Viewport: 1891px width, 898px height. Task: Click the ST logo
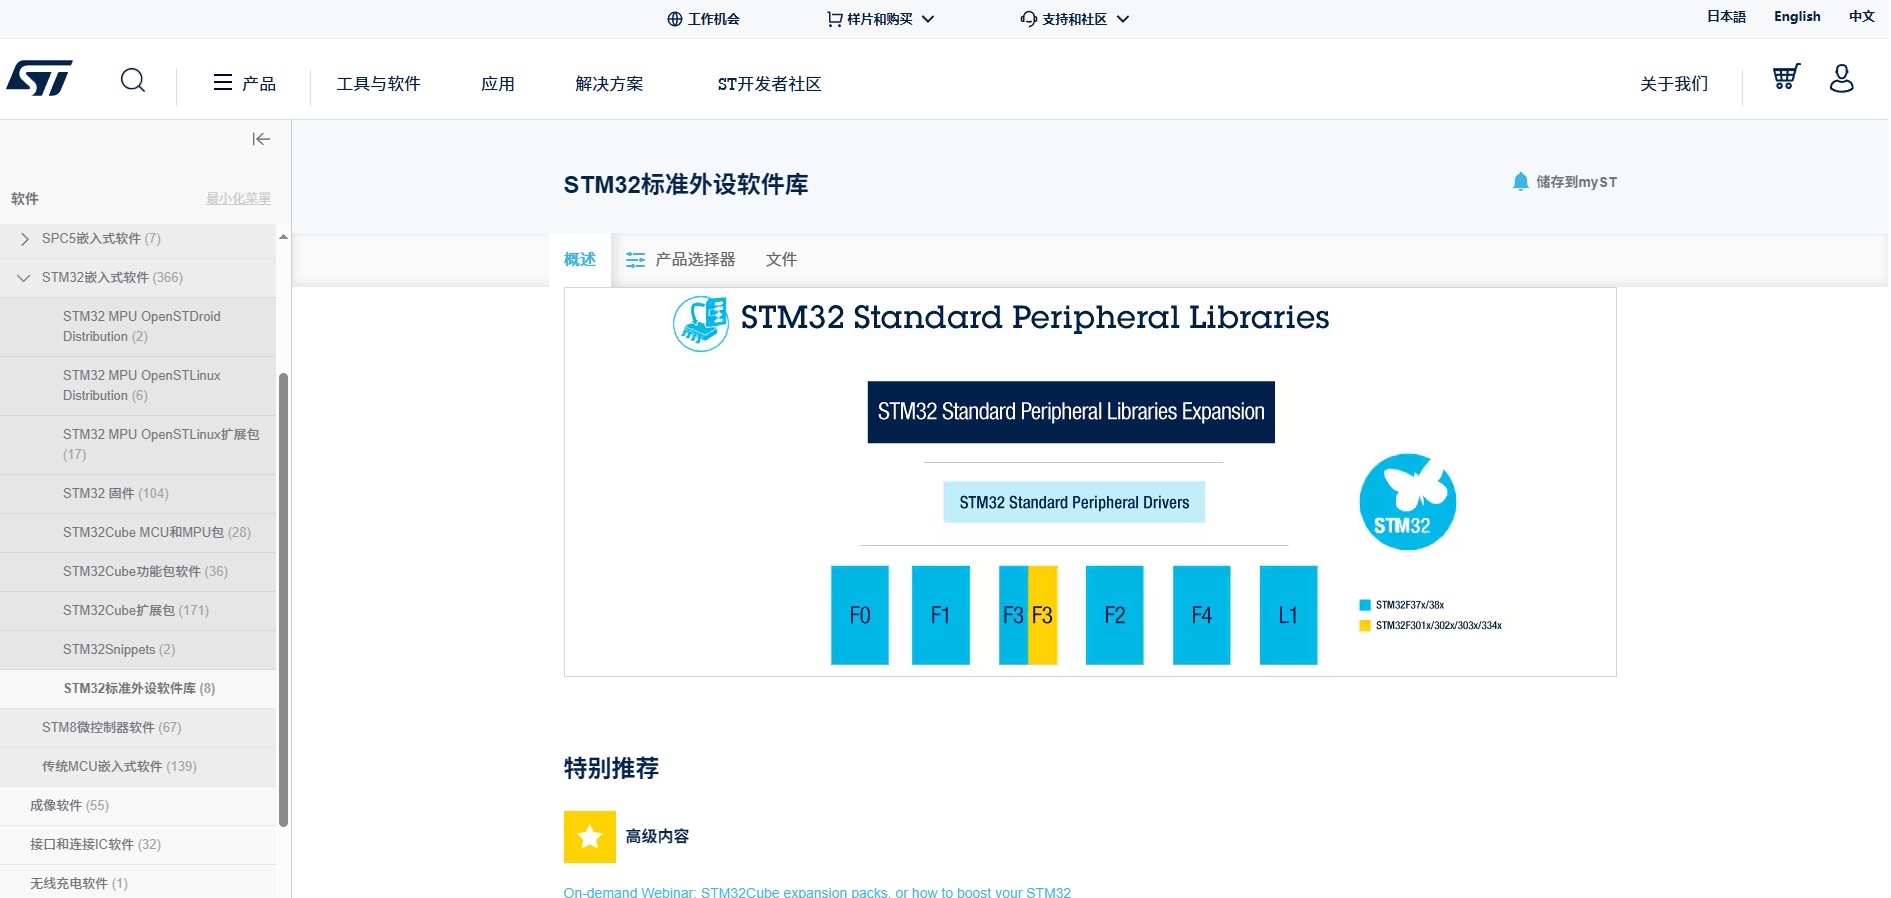[39, 78]
